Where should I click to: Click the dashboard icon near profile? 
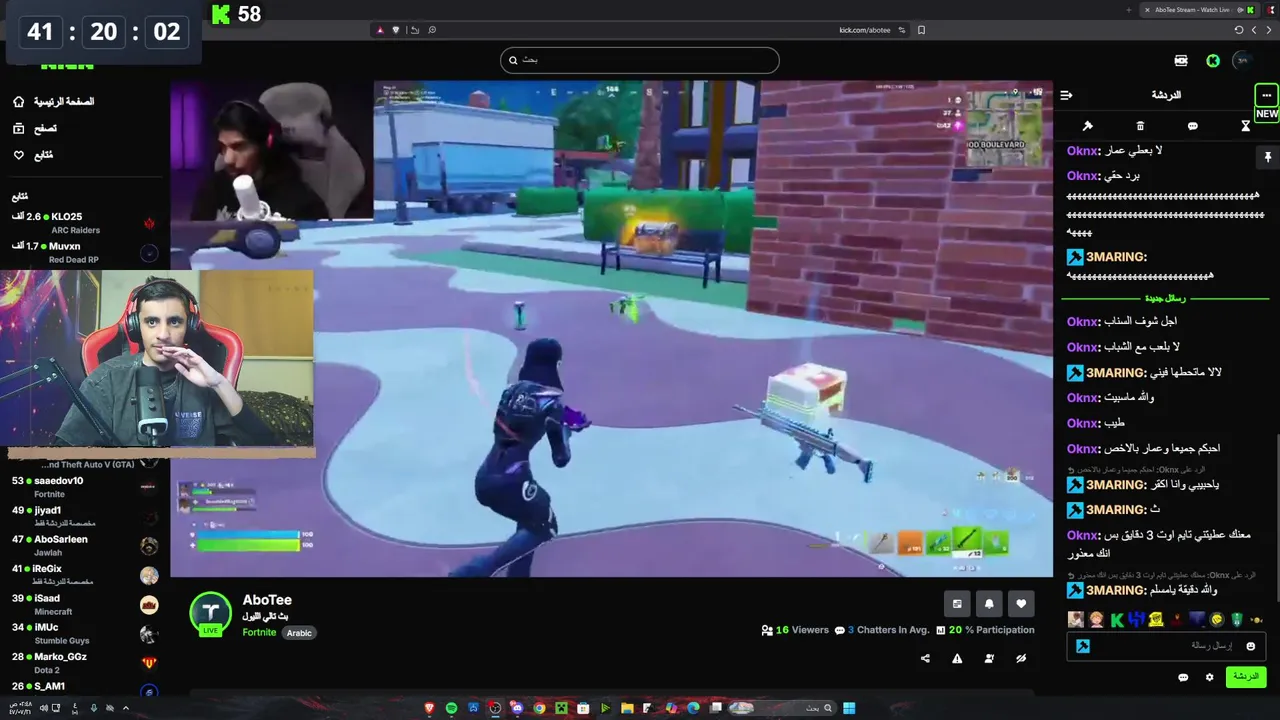[x=1181, y=60]
